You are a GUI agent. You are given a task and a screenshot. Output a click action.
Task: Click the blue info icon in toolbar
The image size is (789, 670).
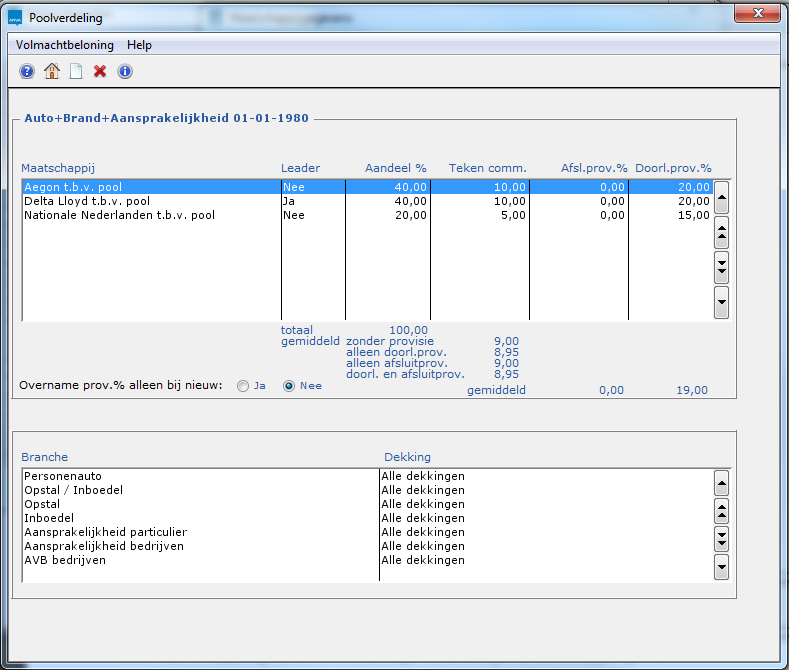[x=125, y=71]
